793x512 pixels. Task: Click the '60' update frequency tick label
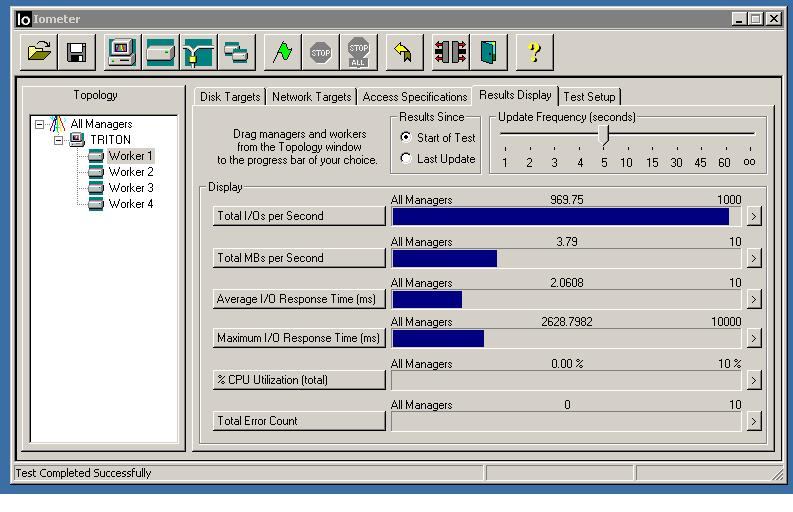pos(724,163)
